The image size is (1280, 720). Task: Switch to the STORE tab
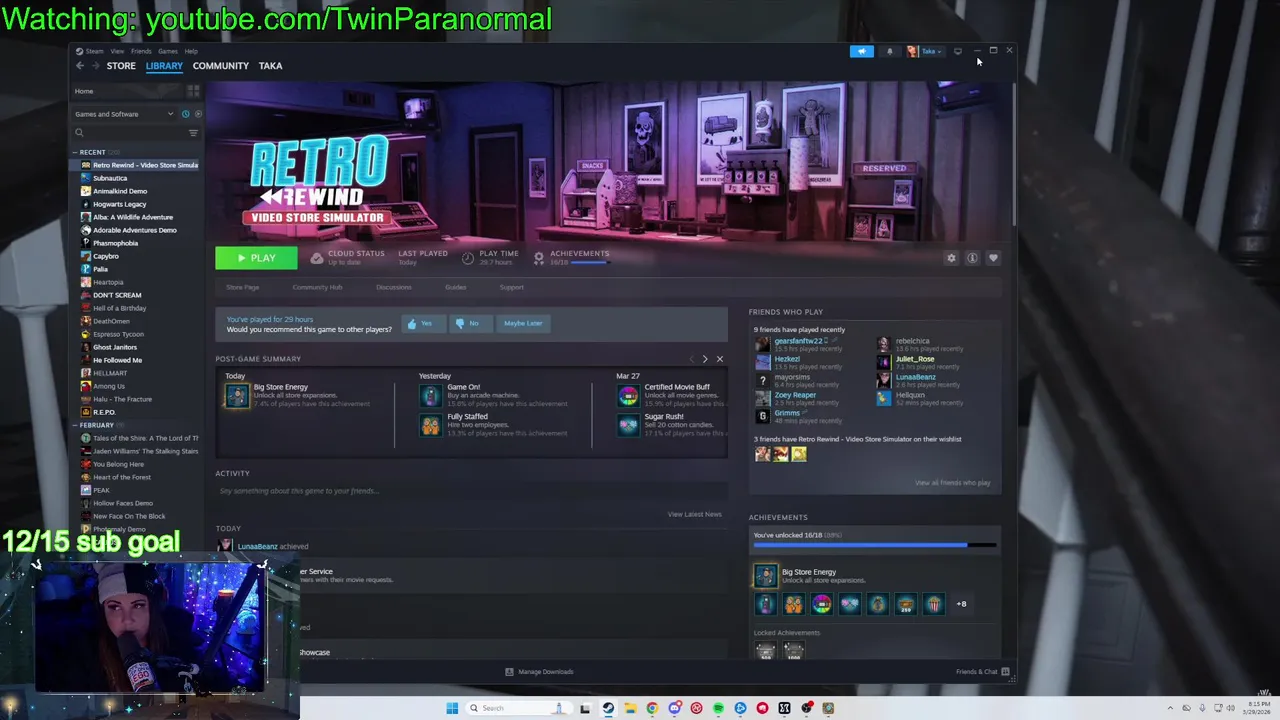[121, 66]
